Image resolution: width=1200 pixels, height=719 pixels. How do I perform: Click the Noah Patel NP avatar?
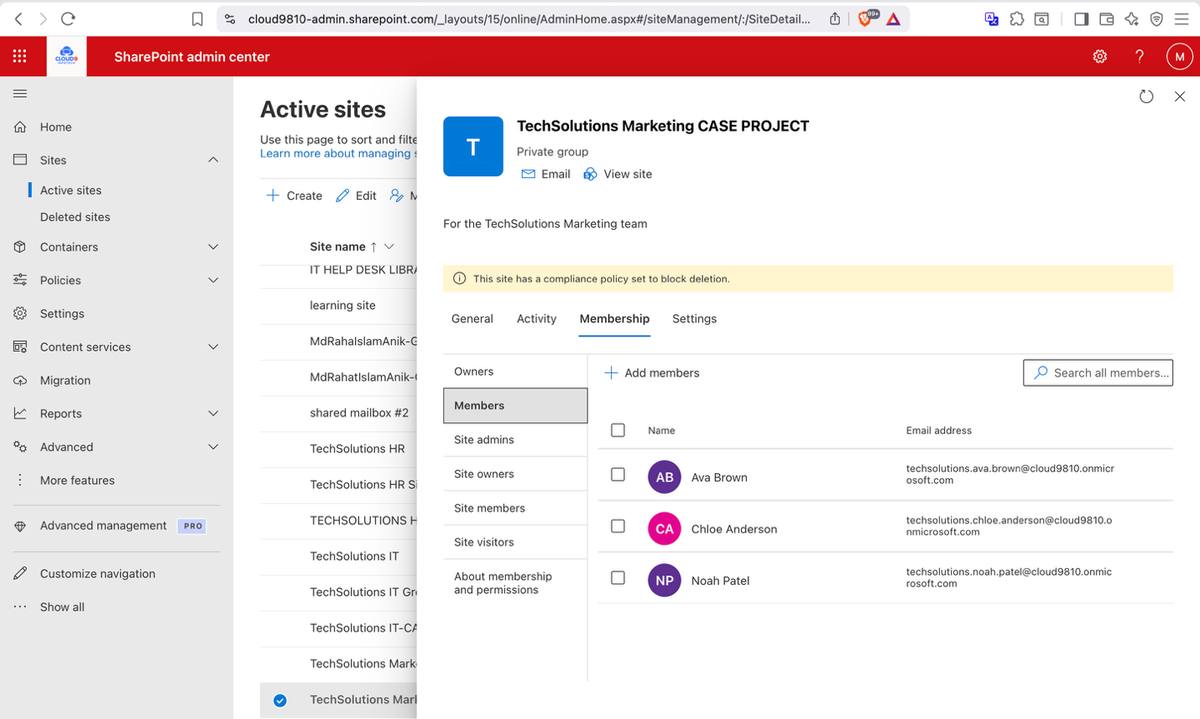point(665,580)
